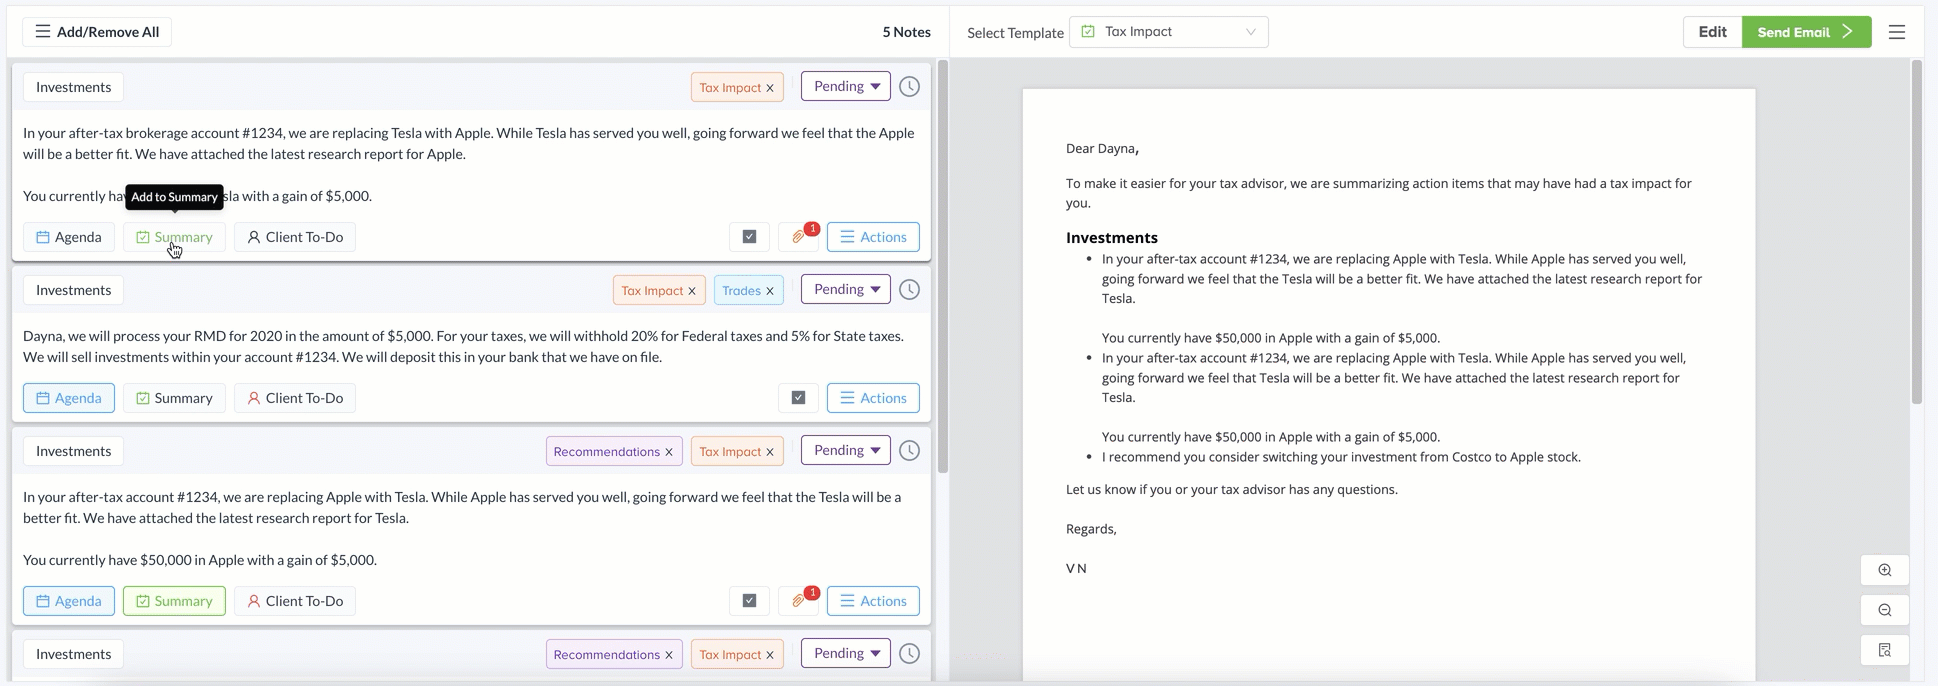Remove Apple-to-Tesla note from Summary
This screenshot has height=686, width=1938.
(x=174, y=601)
